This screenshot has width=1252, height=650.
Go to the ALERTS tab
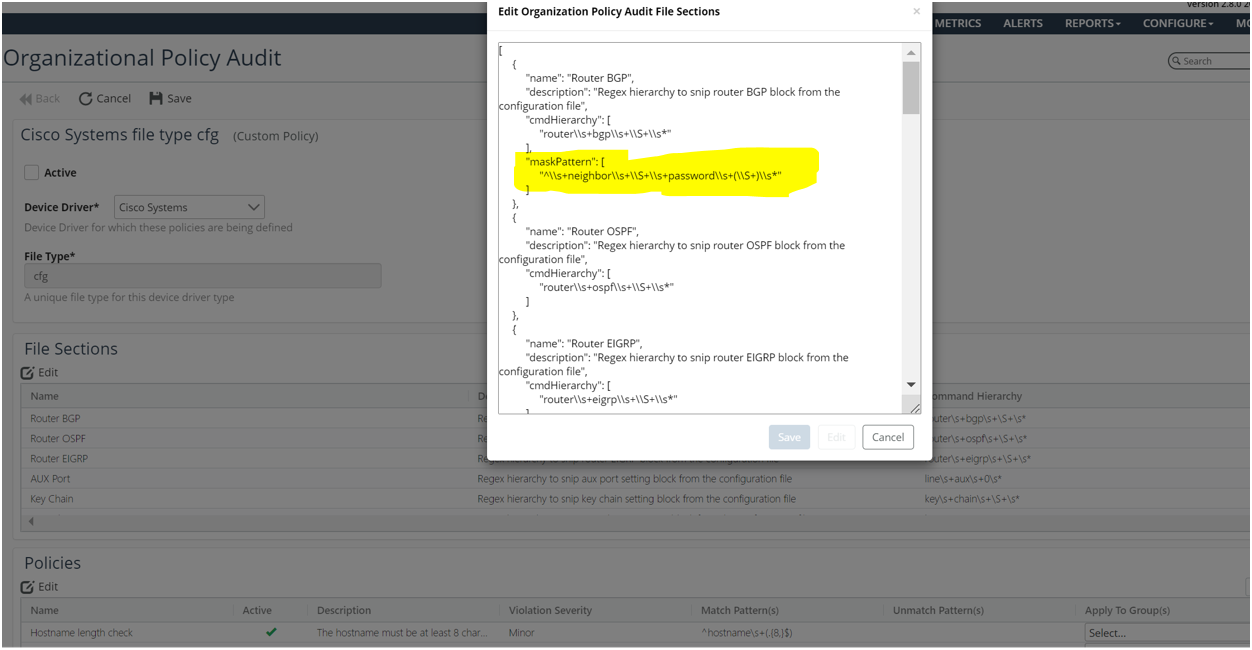click(x=1022, y=23)
